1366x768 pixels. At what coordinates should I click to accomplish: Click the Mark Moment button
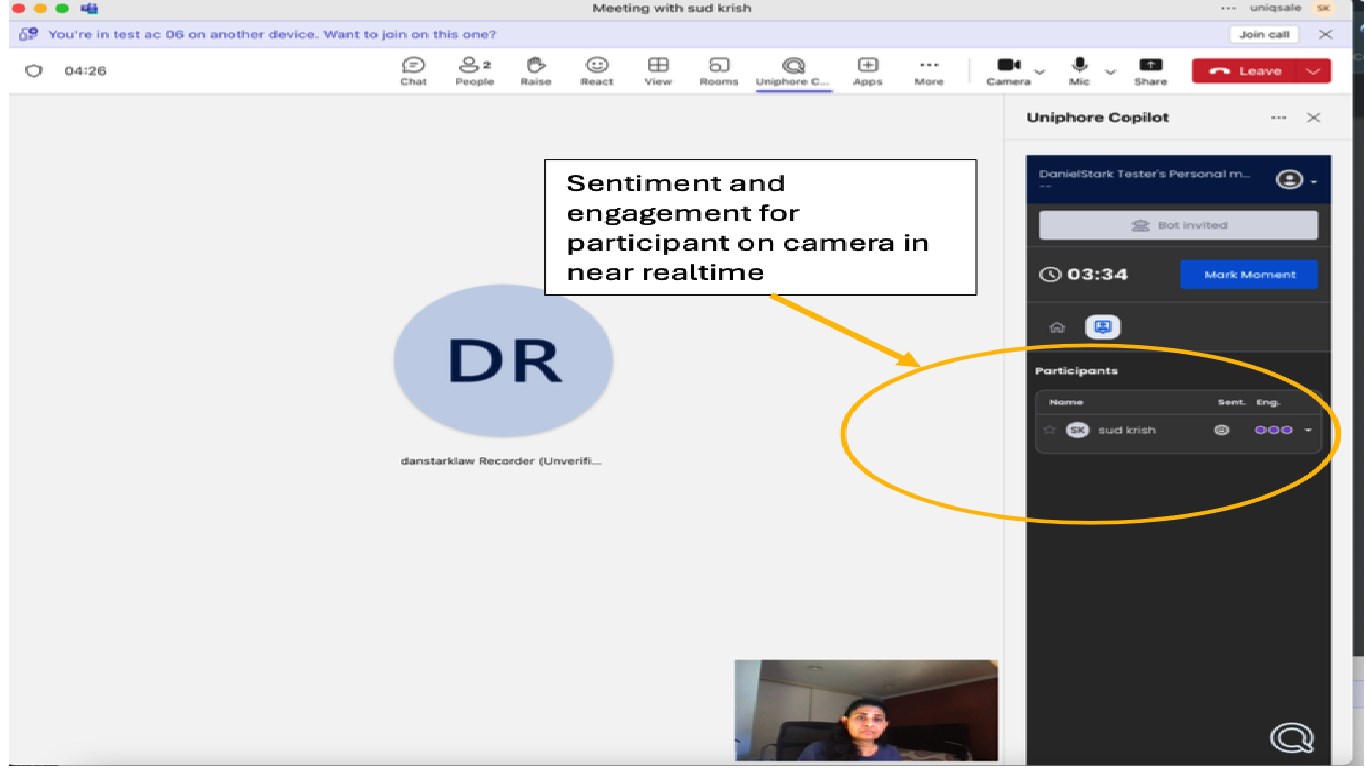click(1249, 274)
